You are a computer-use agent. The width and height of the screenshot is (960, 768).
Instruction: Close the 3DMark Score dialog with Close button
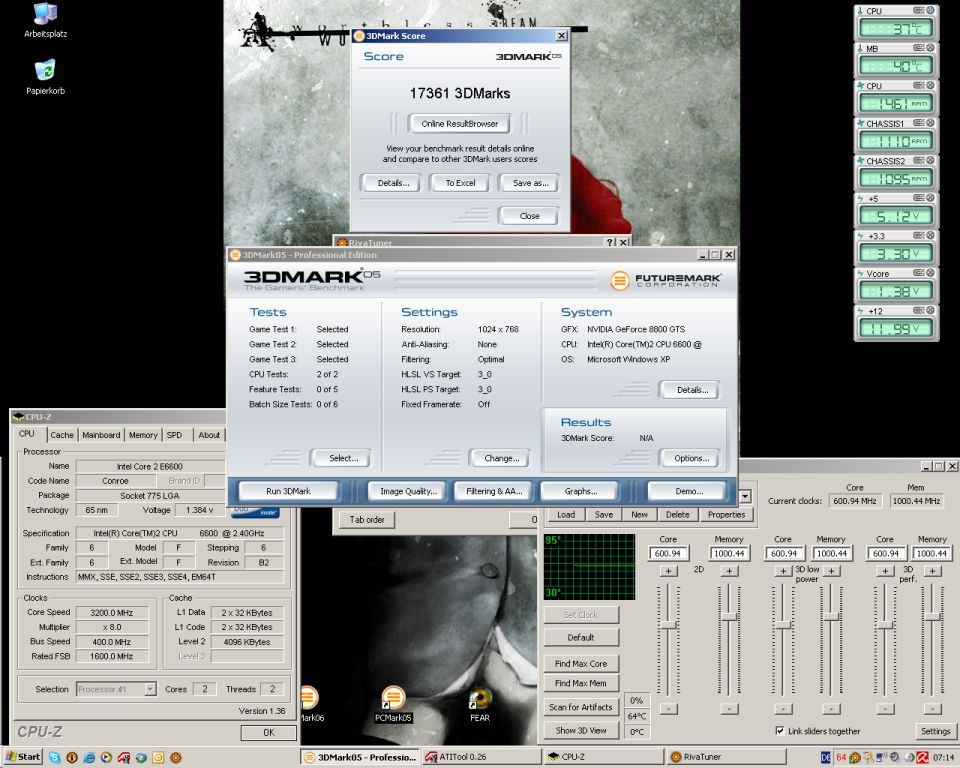coord(529,216)
